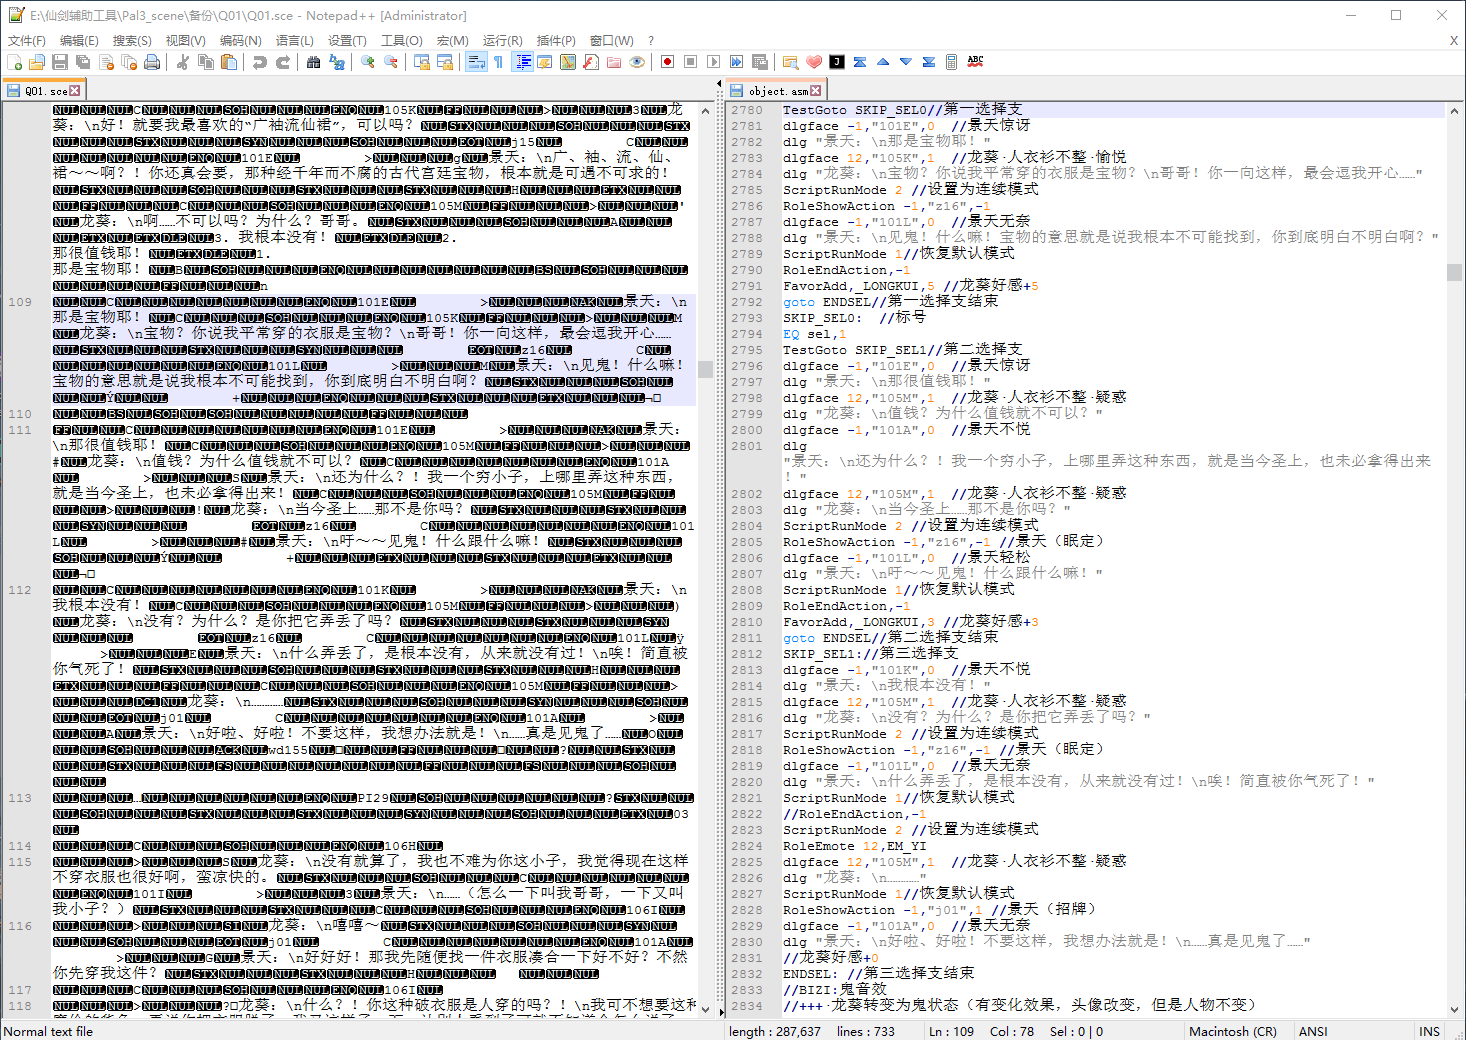Click the red heart toolbar icon
This screenshot has height=1040, width=1466.
814,62
